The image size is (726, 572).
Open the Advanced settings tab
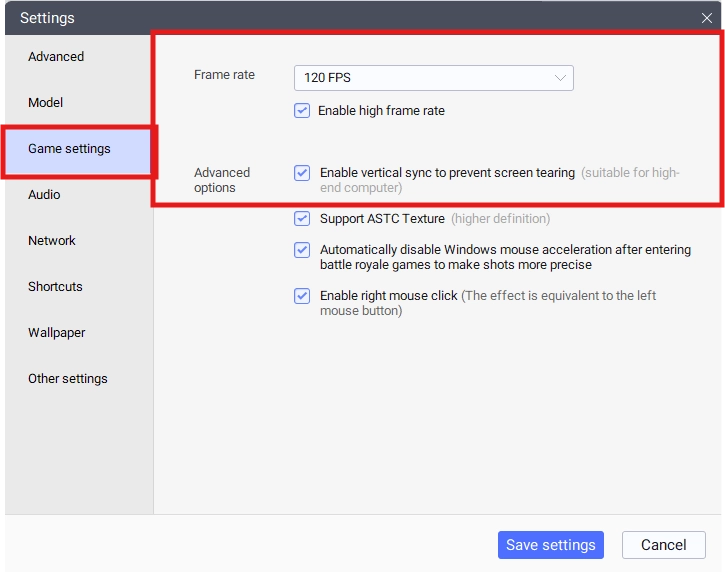(56, 57)
